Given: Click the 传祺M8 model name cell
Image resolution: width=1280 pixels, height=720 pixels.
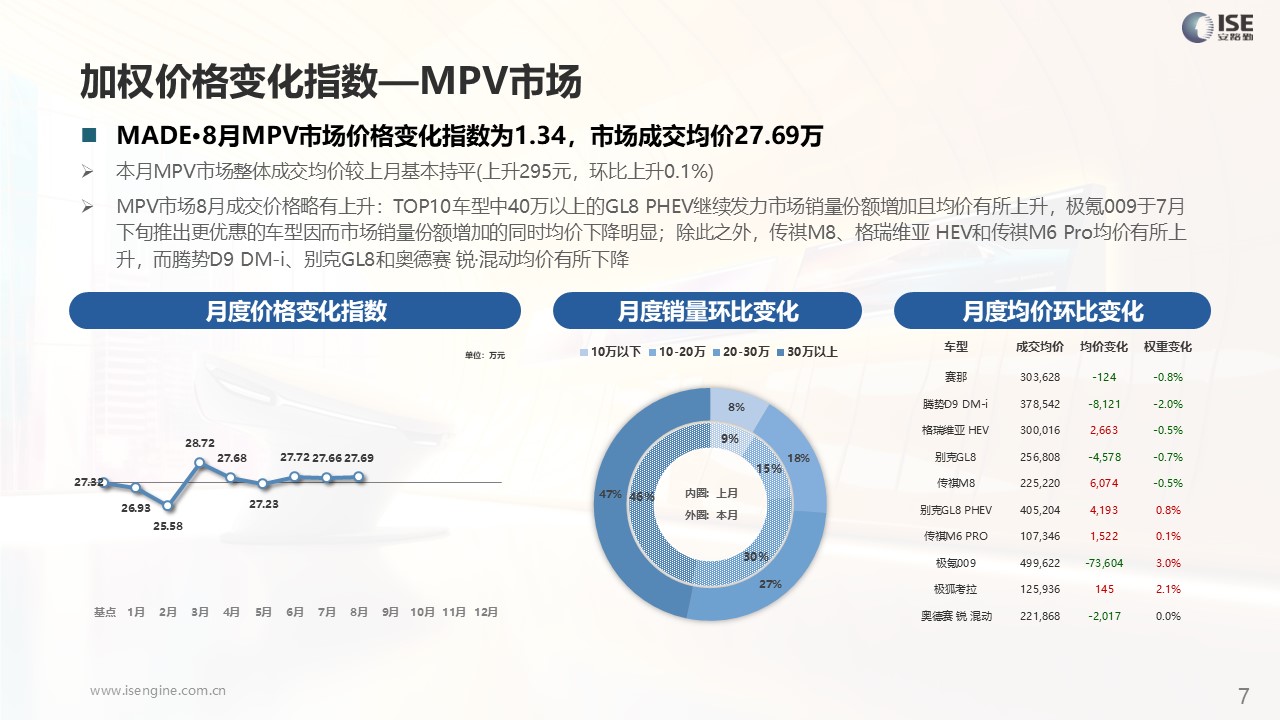Looking at the screenshot, I should [956, 483].
